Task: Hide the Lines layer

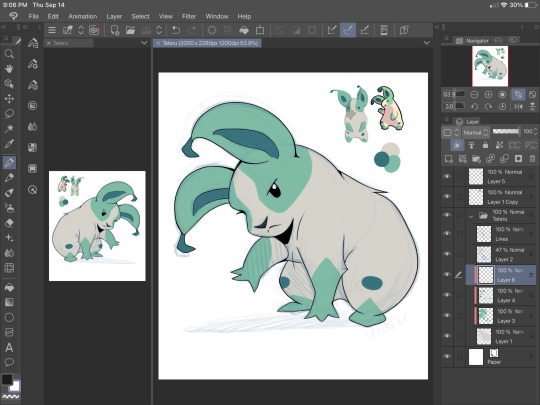Action: pyautogui.click(x=447, y=233)
